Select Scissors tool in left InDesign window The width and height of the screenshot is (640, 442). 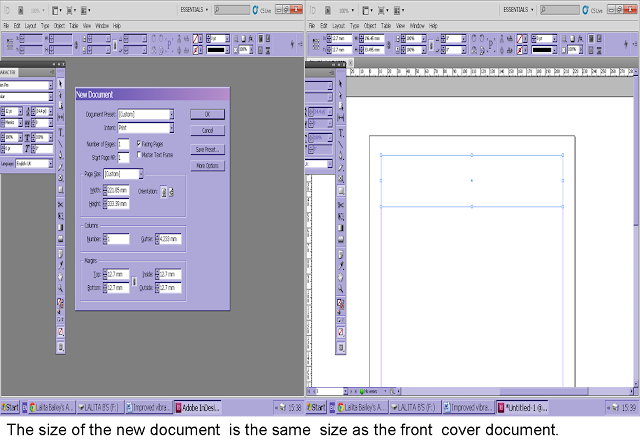pos(60,204)
